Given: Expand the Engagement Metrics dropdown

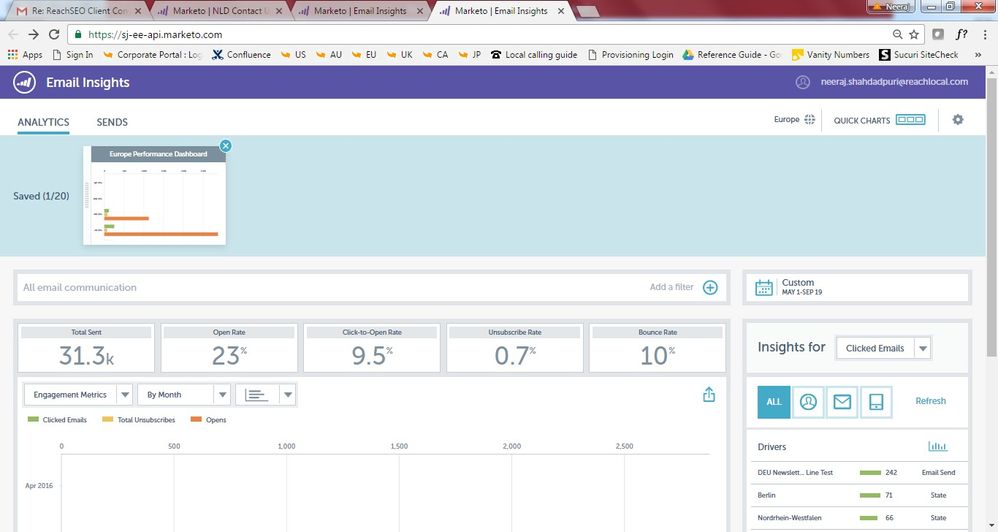Looking at the screenshot, I should (124, 395).
